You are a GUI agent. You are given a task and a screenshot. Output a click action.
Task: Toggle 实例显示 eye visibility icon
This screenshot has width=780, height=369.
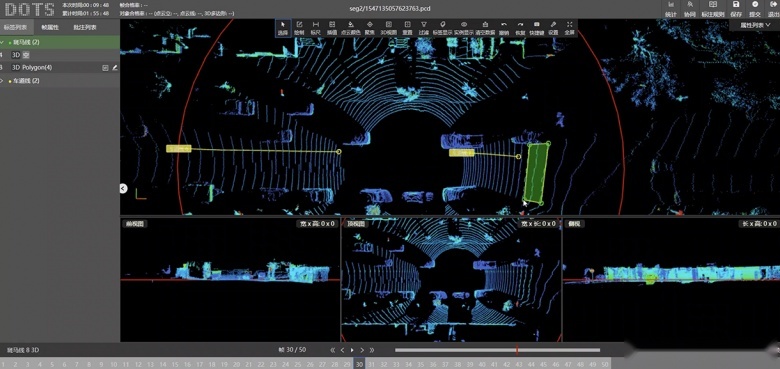point(464,27)
